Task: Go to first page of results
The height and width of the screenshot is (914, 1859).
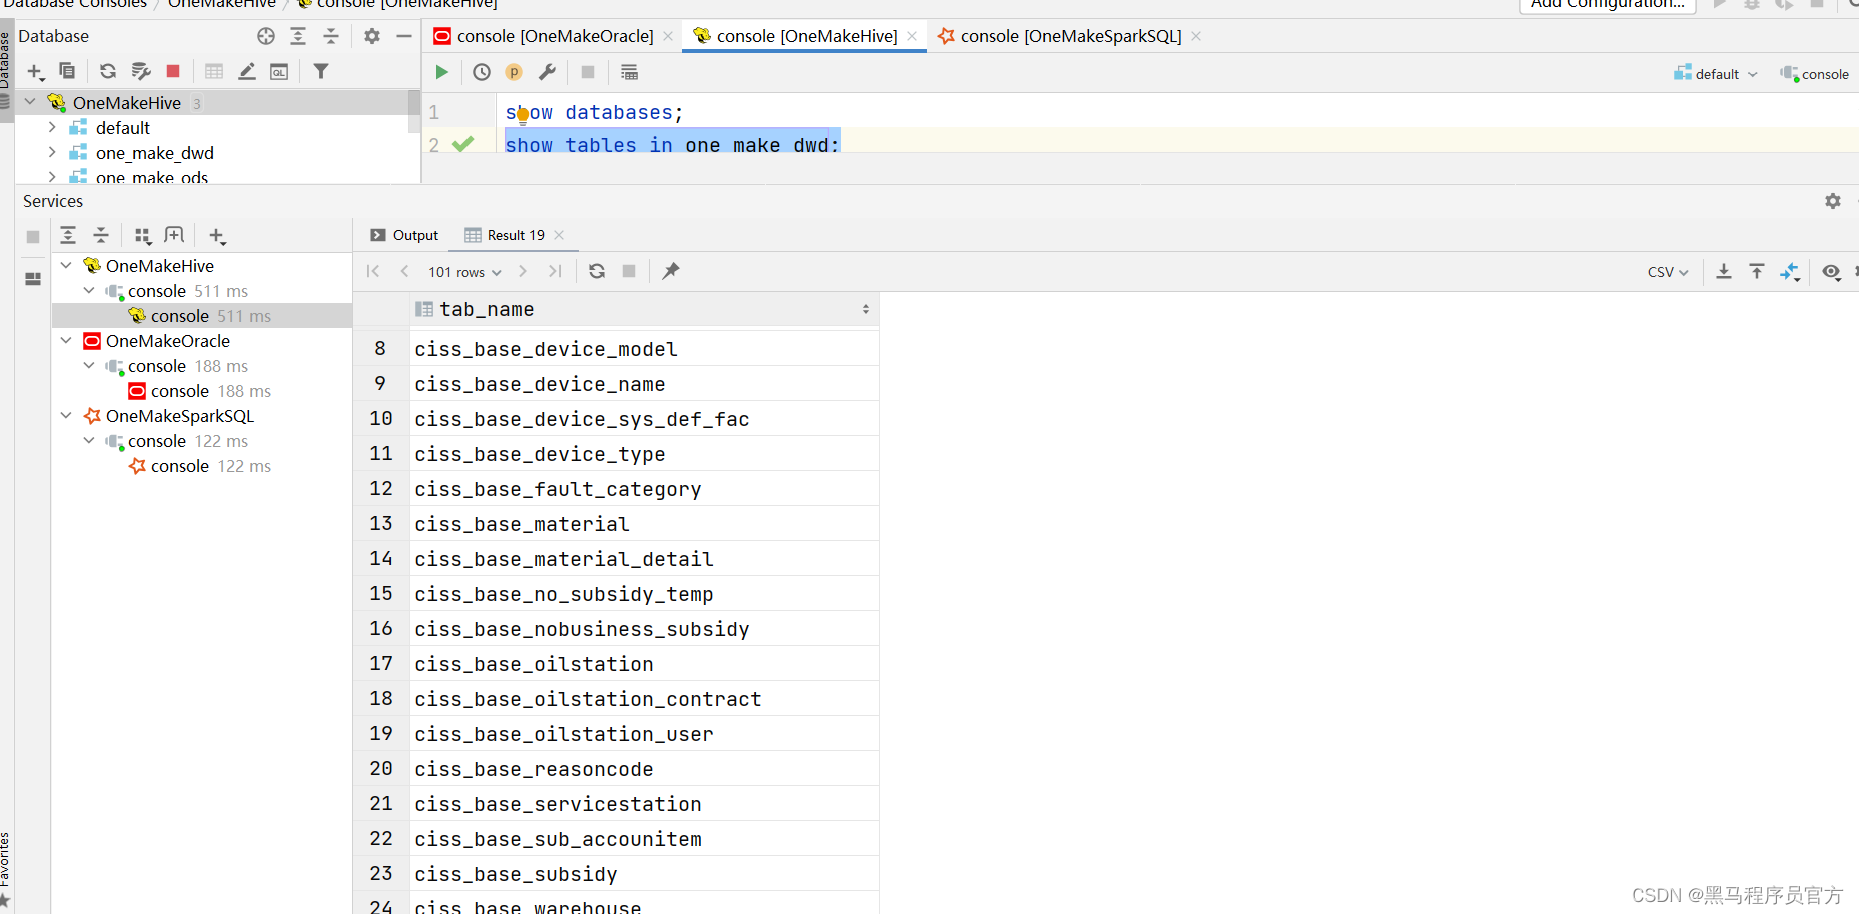Action: point(373,271)
